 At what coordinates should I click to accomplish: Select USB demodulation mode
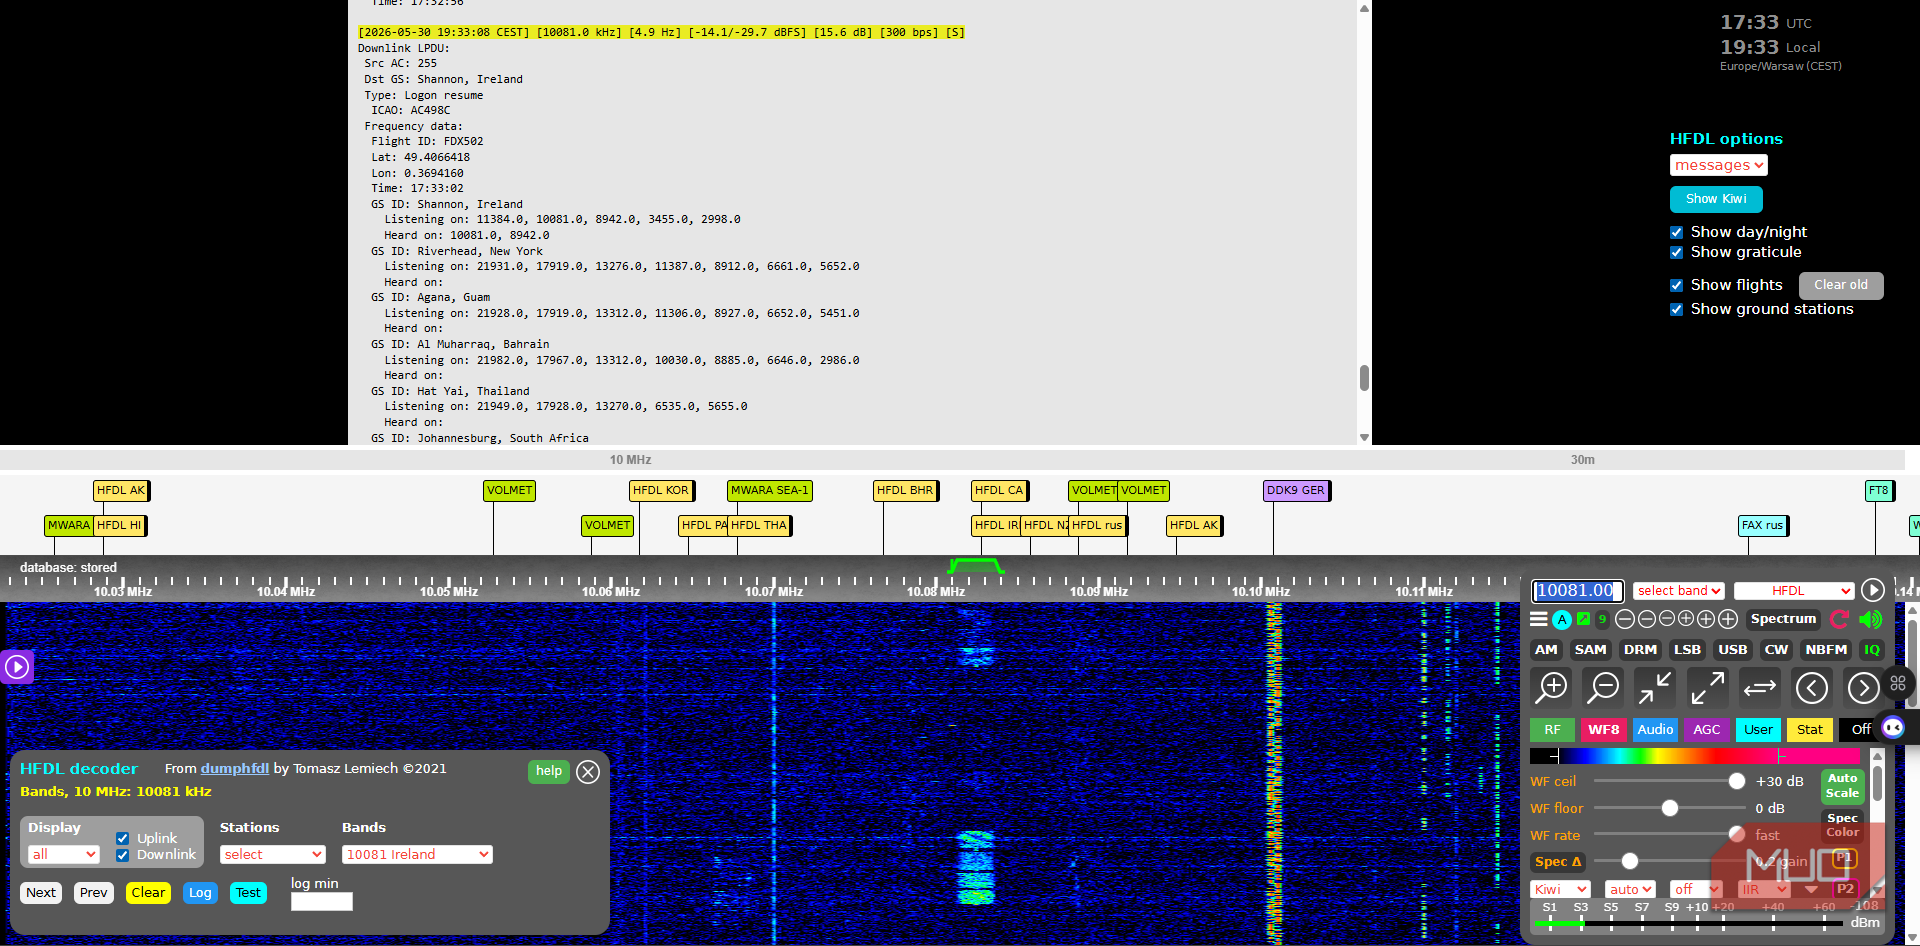pos(1733,649)
